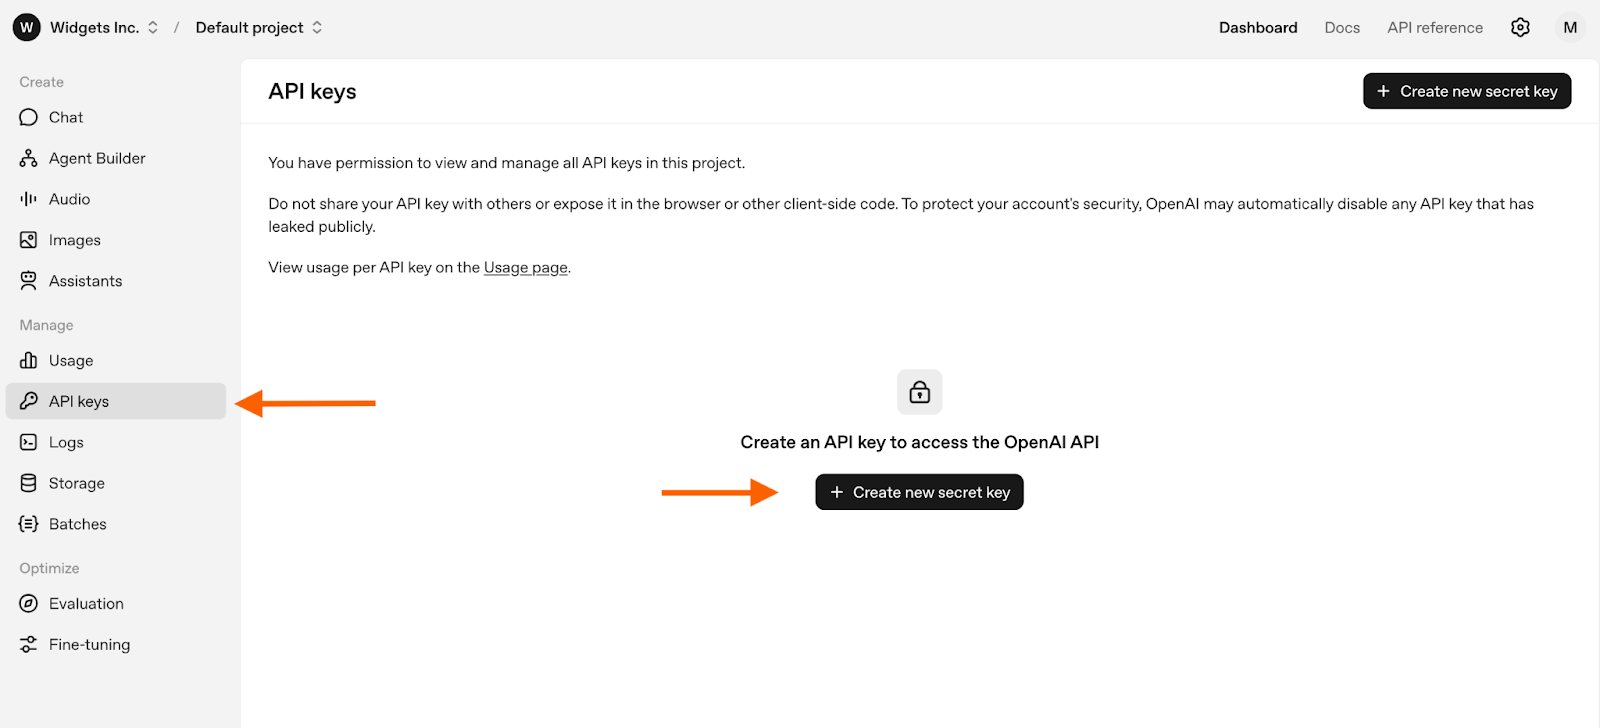The image size is (1600, 728).
Task: Select the Images picture icon
Action: click(x=28, y=240)
